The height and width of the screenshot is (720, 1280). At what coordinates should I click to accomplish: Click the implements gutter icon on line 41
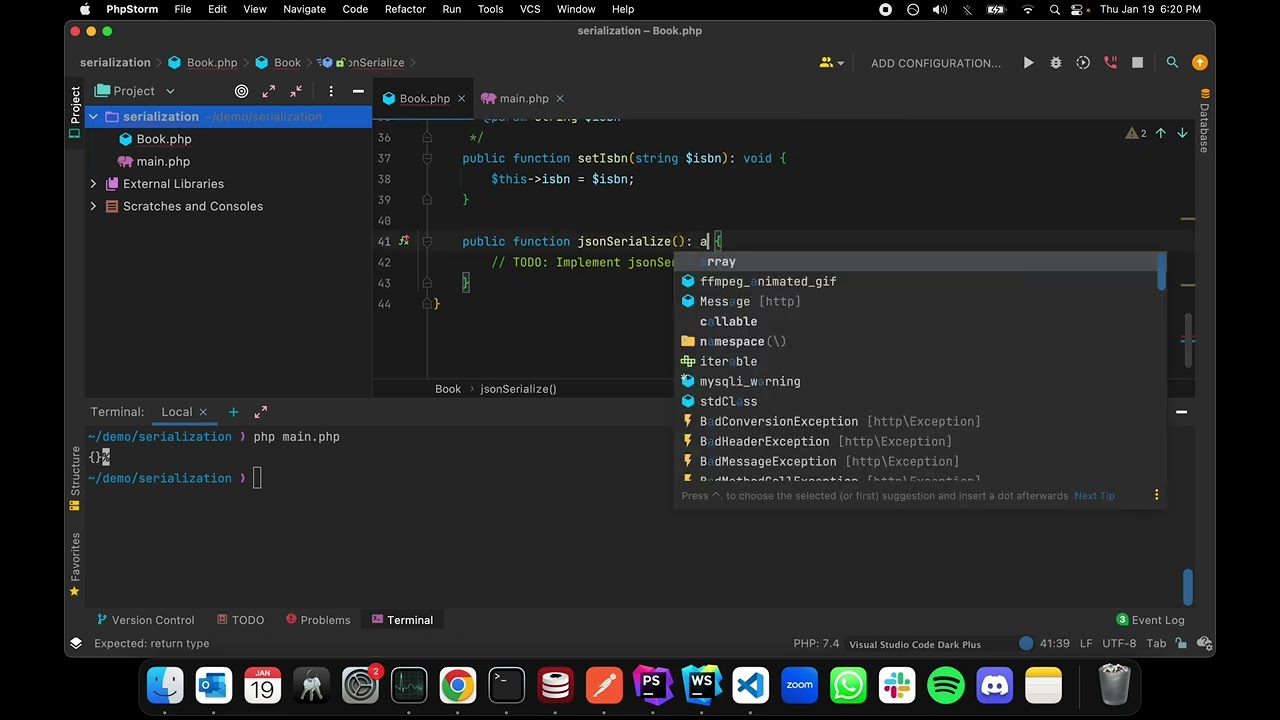point(404,241)
